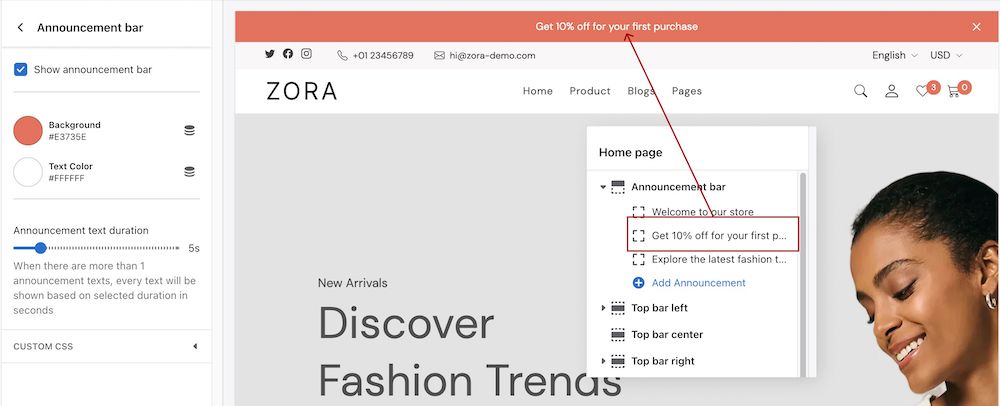Click the 'New Arrivals' hero subtitle
This screenshot has width=1000, height=406.
pyautogui.click(x=352, y=283)
